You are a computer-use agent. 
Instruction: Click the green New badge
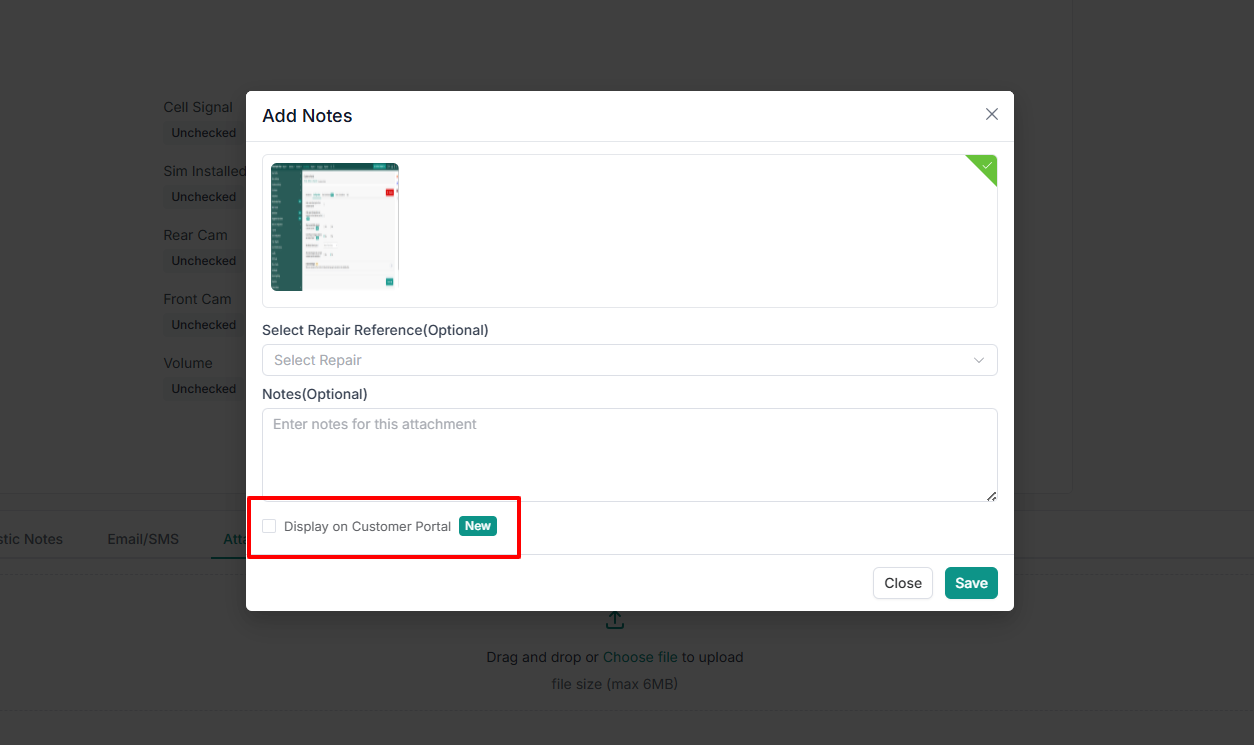[478, 526]
